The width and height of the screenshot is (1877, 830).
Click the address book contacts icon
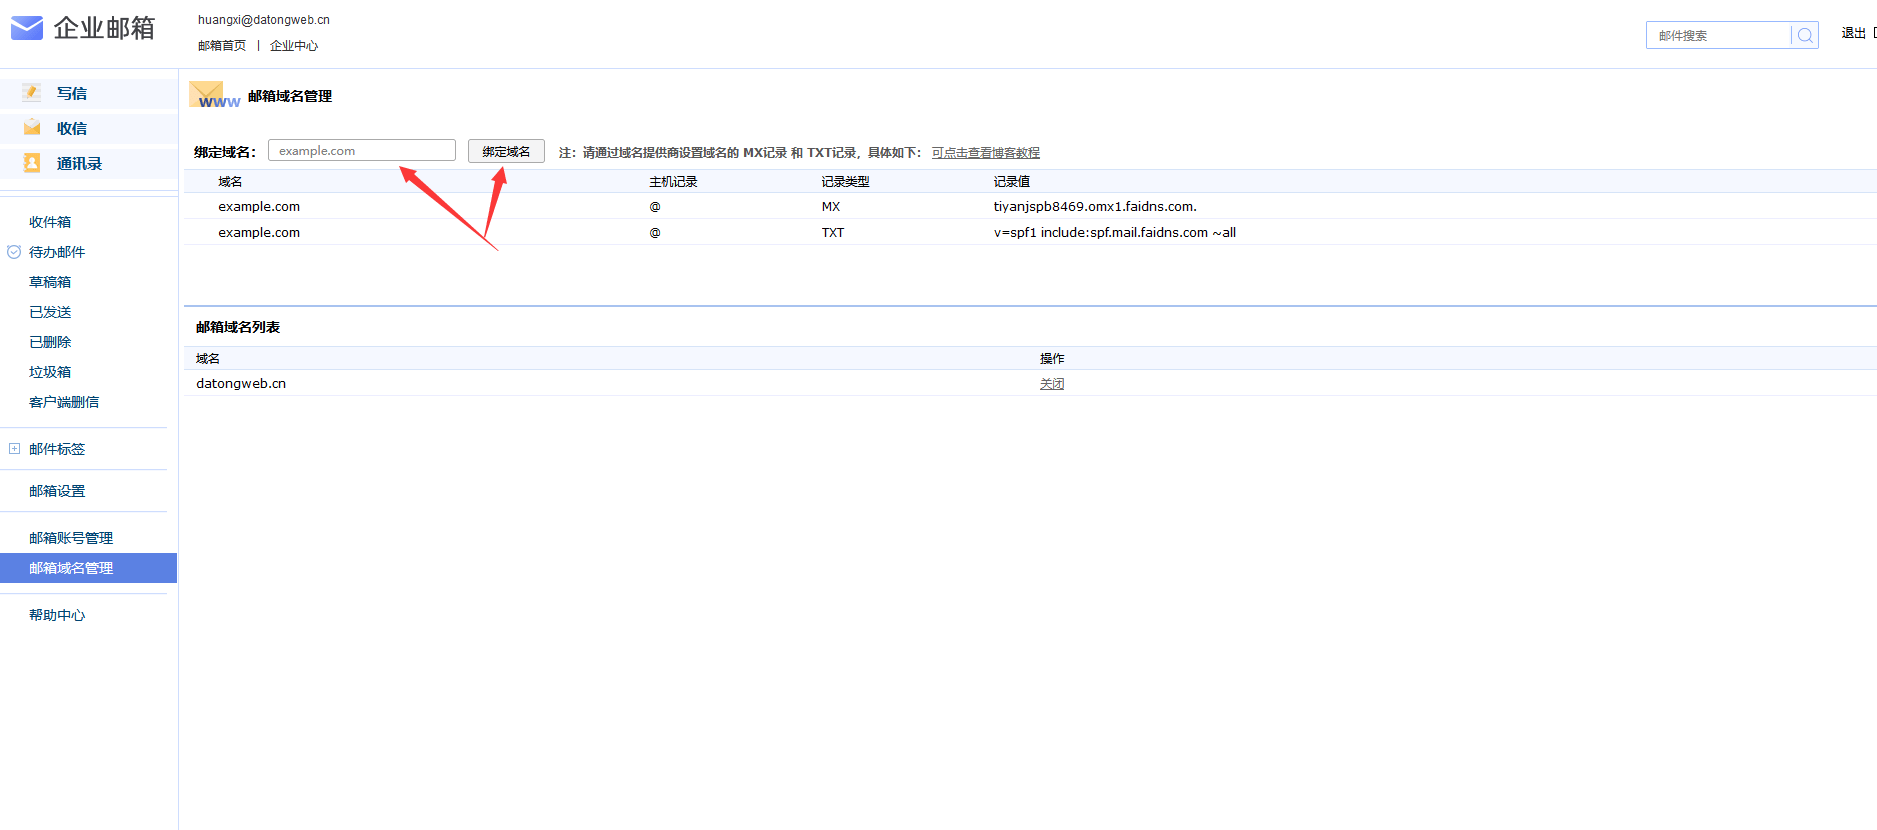[x=32, y=163]
